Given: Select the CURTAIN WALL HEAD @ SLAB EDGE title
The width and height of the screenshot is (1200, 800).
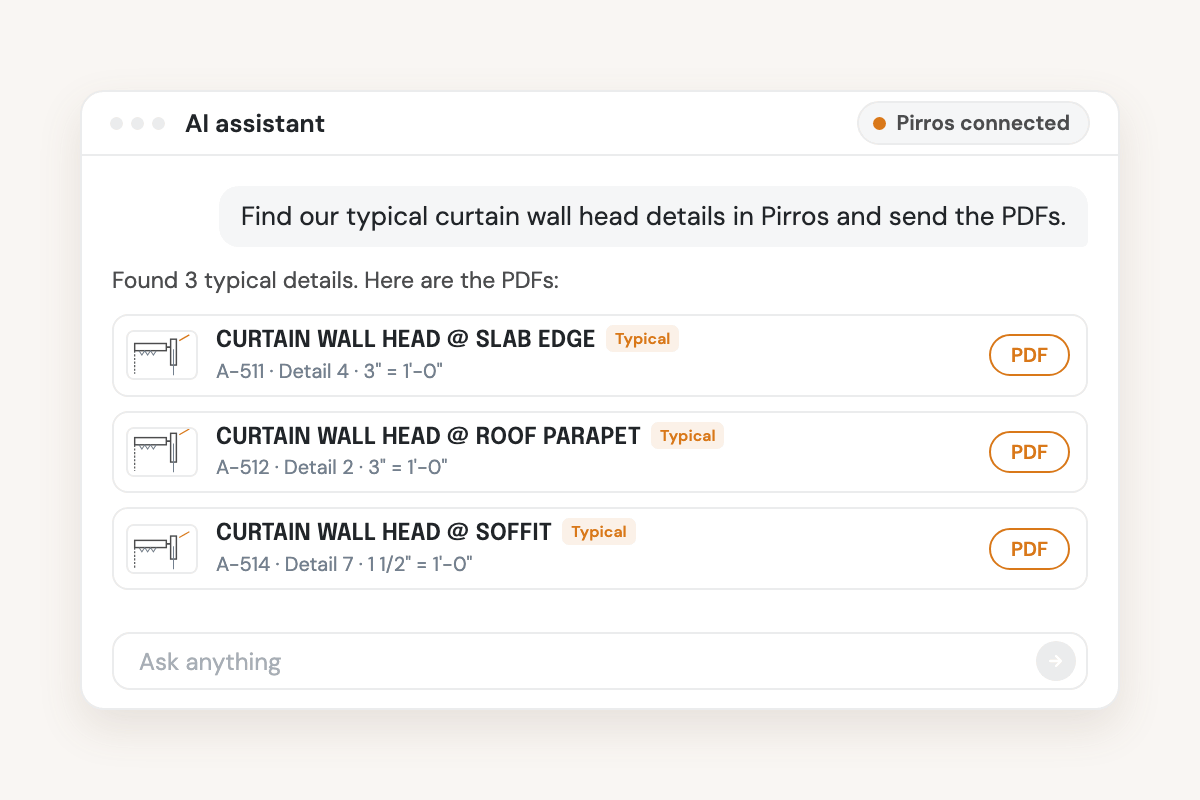Looking at the screenshot, I should pyautogui.click(x=405, y=339).
